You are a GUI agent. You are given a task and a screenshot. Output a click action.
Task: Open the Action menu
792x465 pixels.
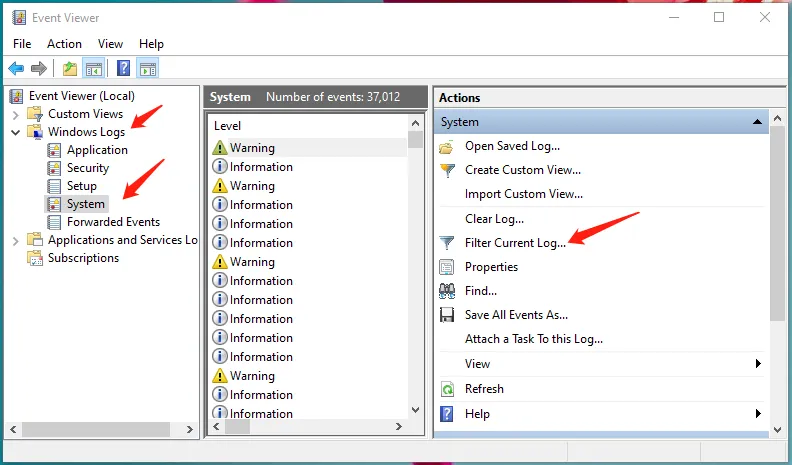click(64, 44)
